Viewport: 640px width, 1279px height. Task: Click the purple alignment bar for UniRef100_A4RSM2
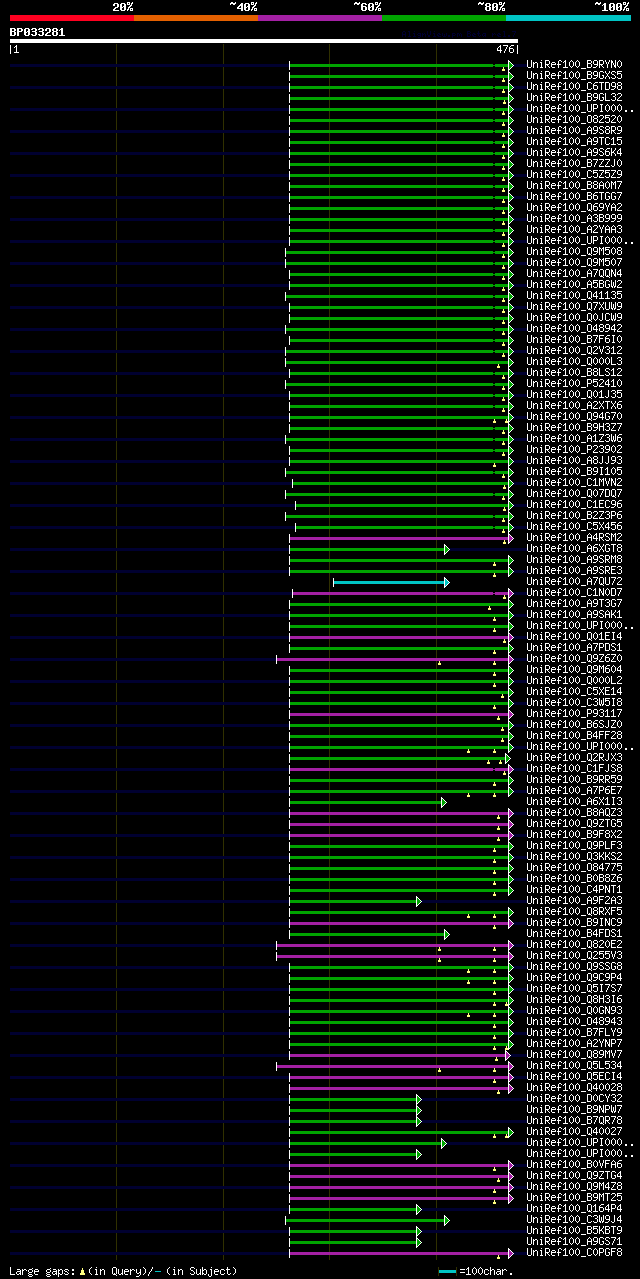coord(401,538)
